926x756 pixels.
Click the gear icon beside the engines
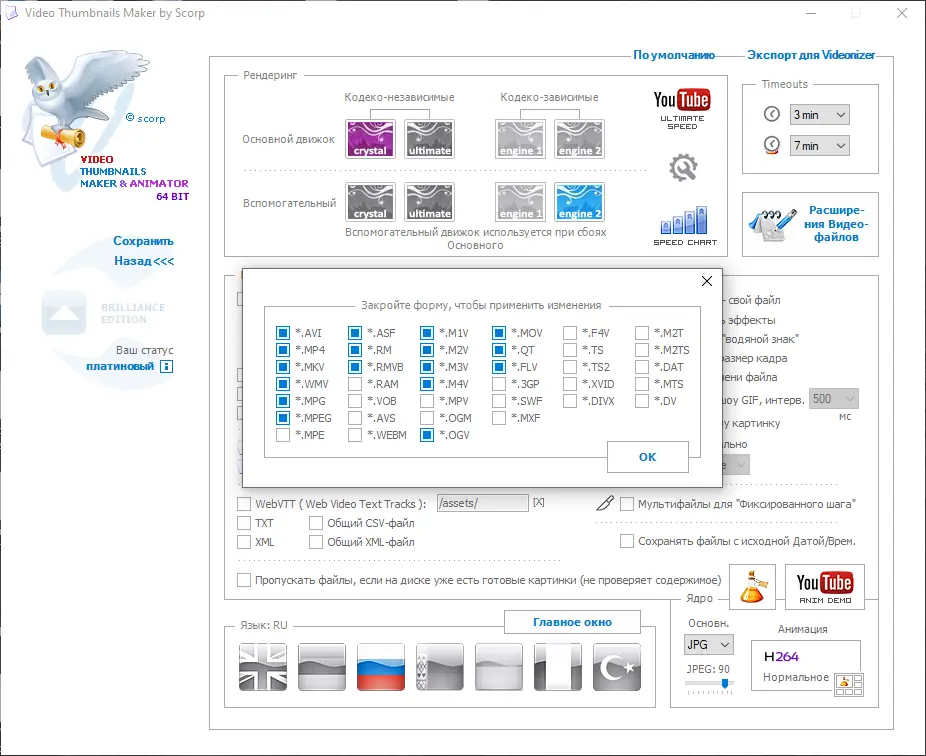[684, 168]
